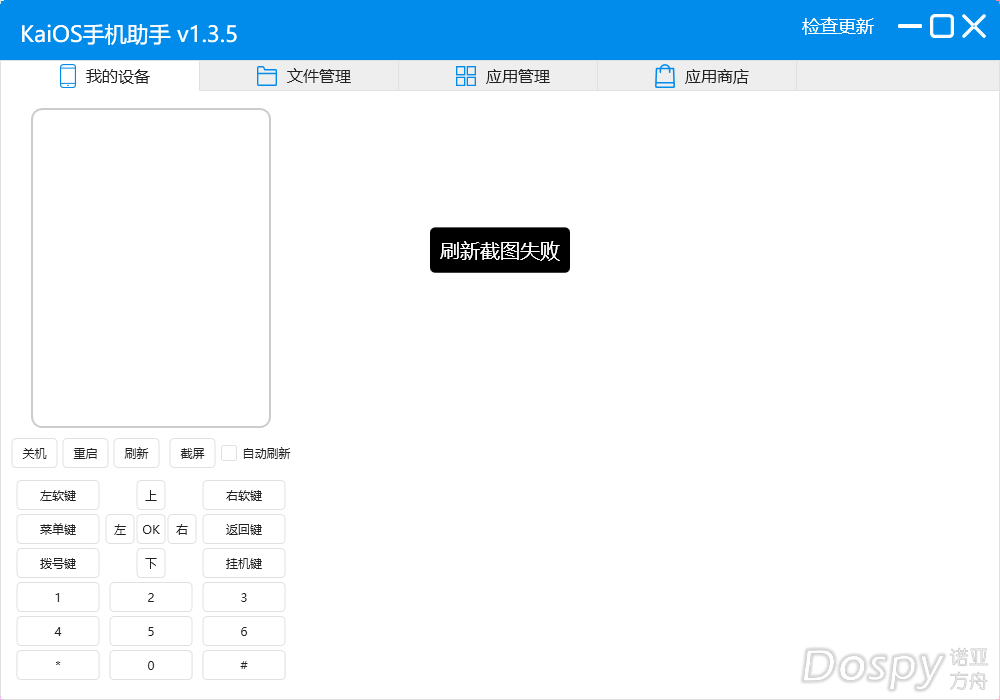1000x700 pixels.
Task: Click the 重启 button
Action: tap(85, 453)
